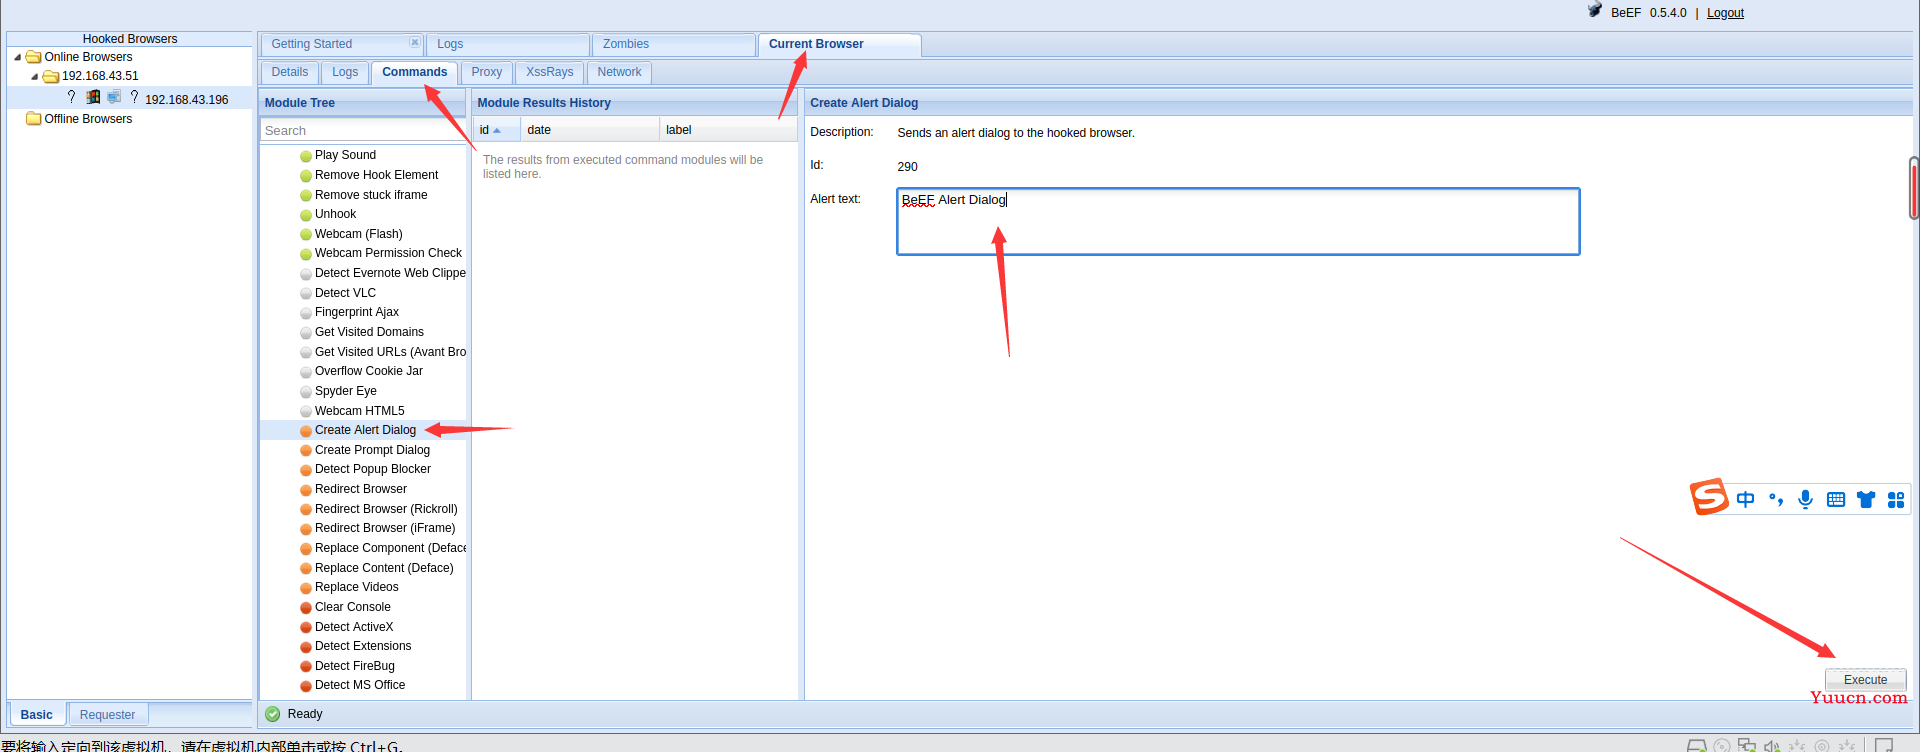1920x752 pixels.
Task: Click the right-side vertical scrollbar thumb
Action: [1914, 188]
